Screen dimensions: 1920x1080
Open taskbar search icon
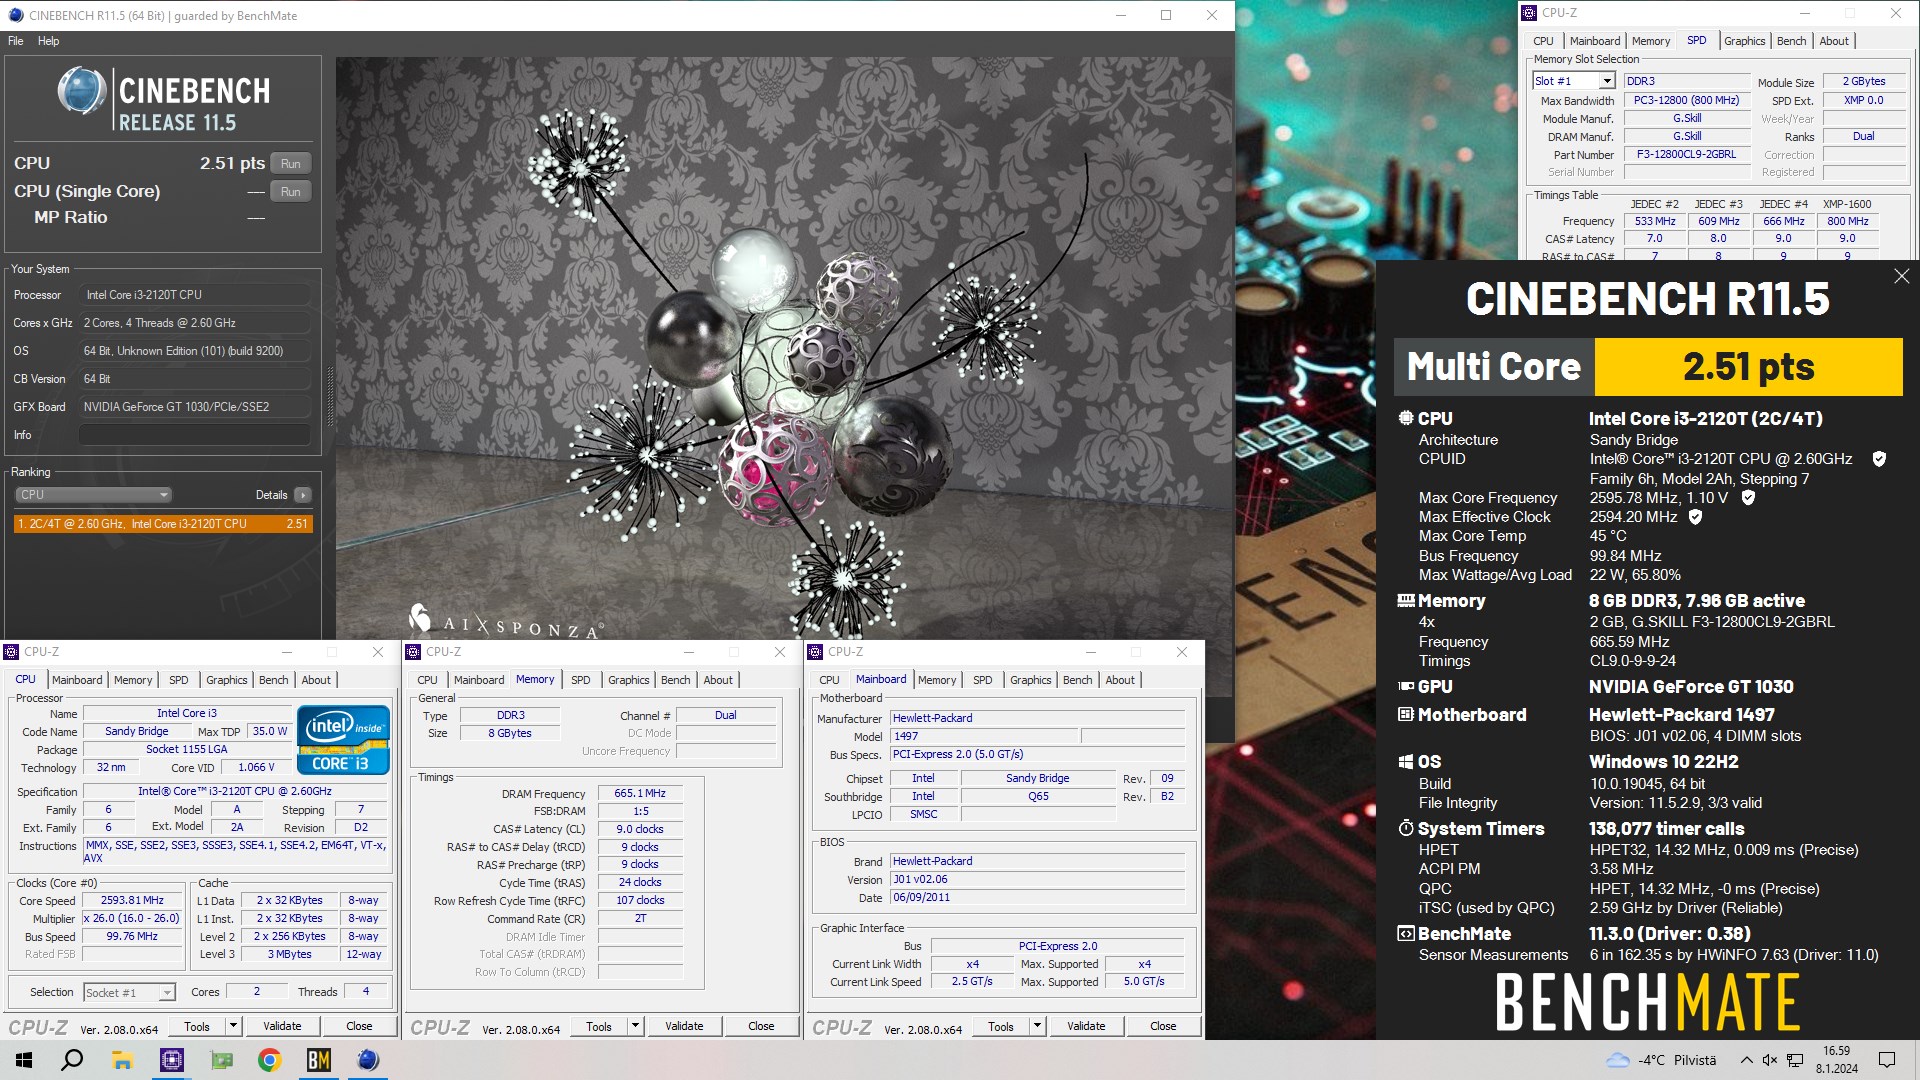pyautogui.click(x=72, y=1060)
